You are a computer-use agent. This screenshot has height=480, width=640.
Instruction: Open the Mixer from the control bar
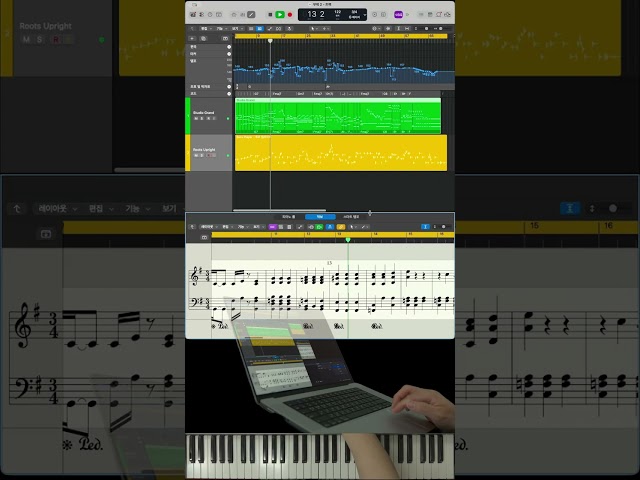[242, 15]
